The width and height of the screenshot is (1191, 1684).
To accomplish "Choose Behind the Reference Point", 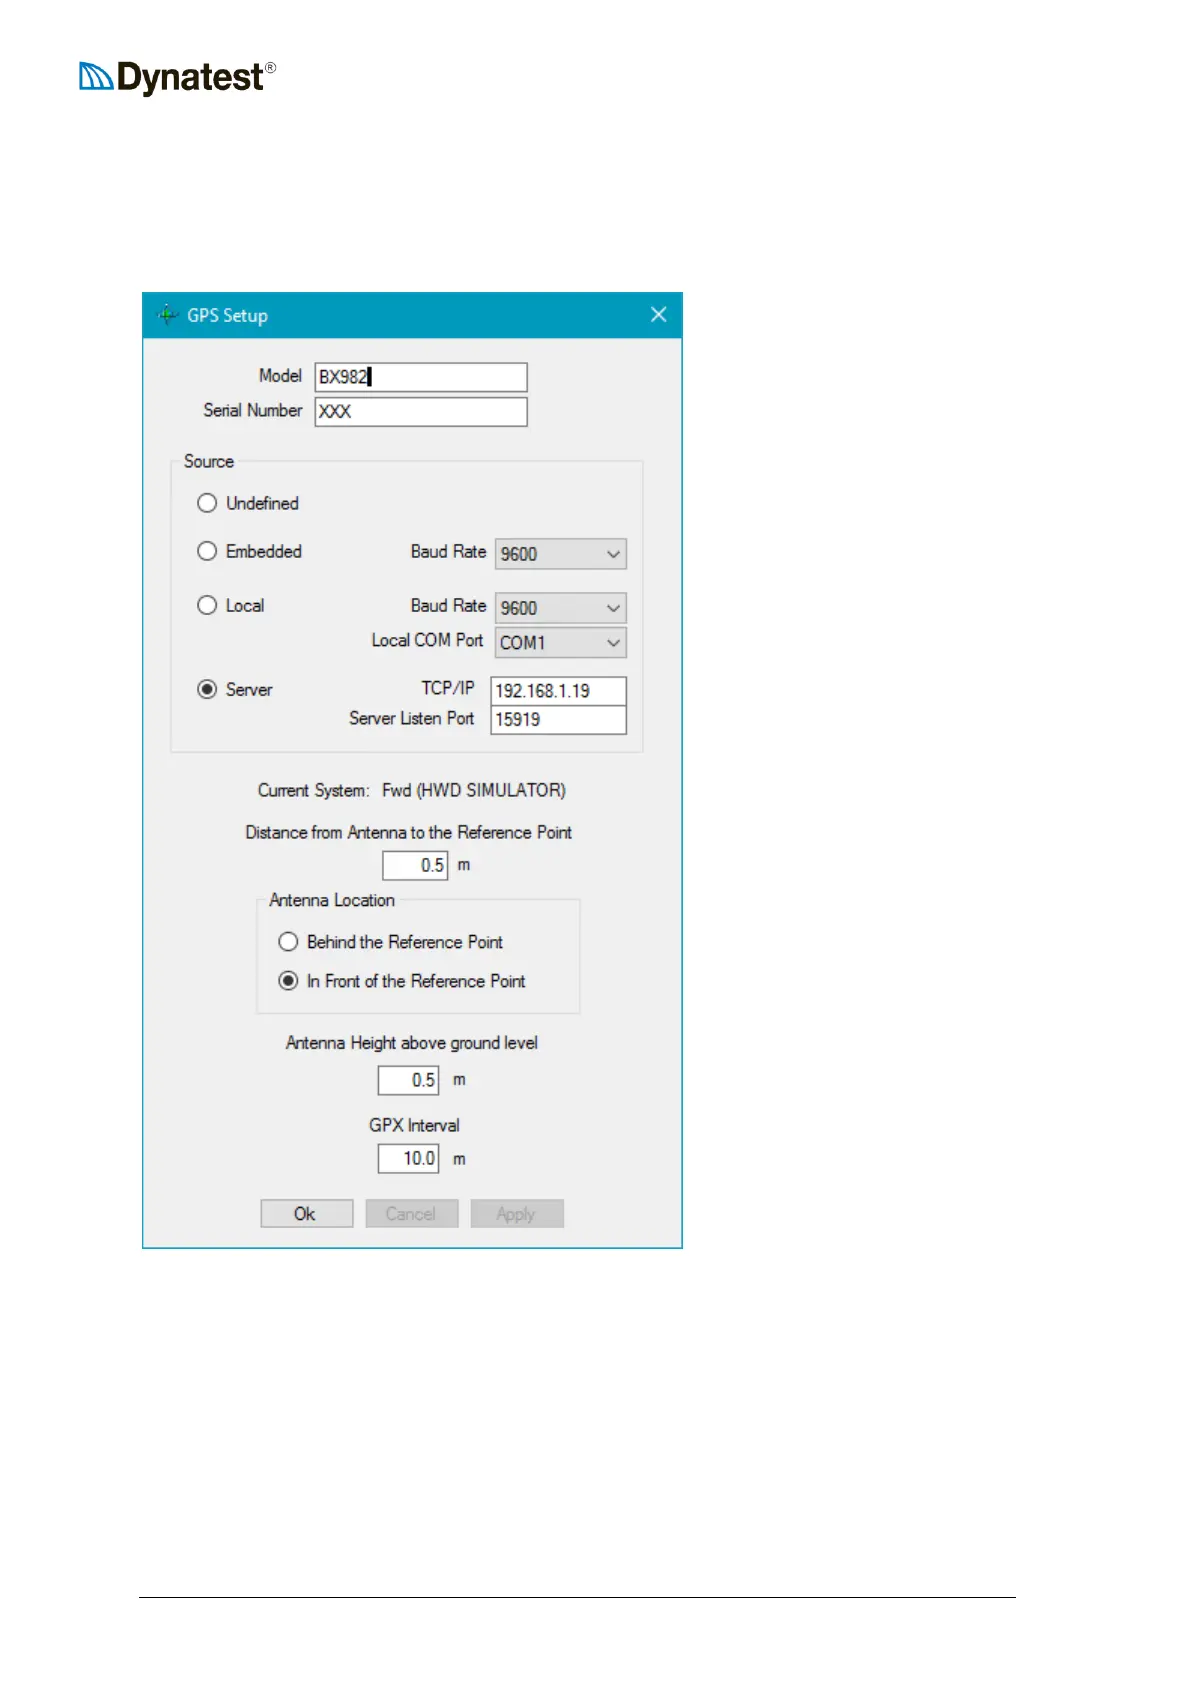I will pyautogui.click(x=391, y=942).
